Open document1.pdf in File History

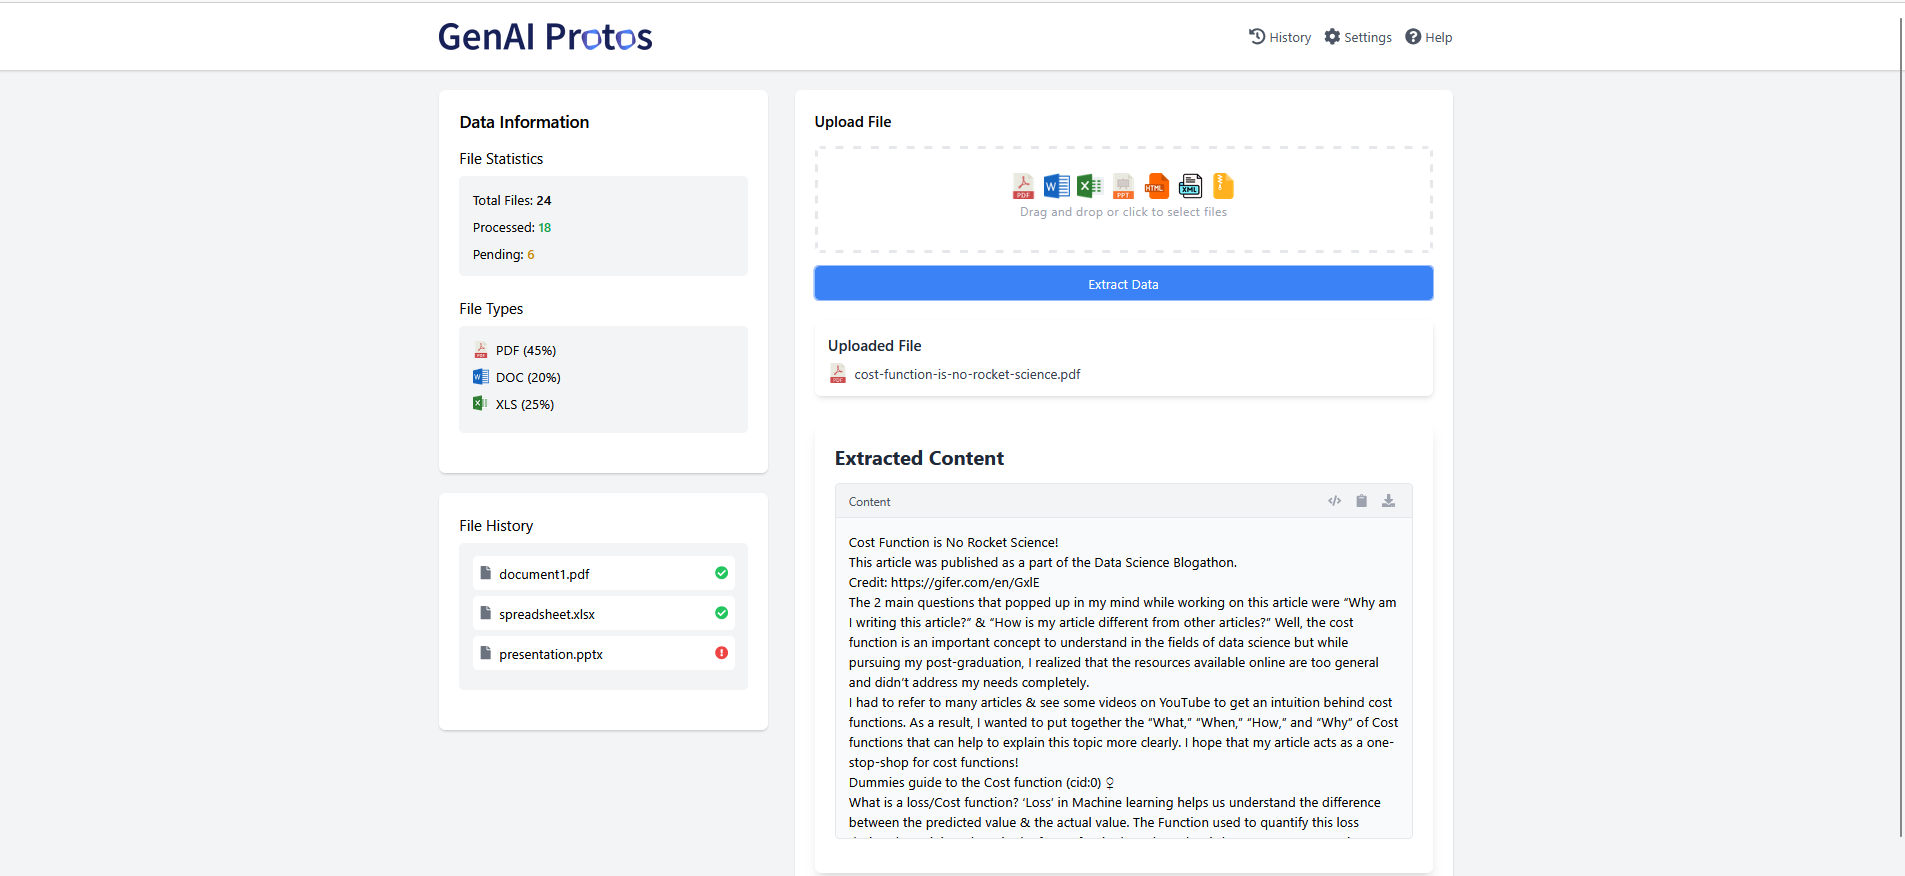(x=603, y=574)
